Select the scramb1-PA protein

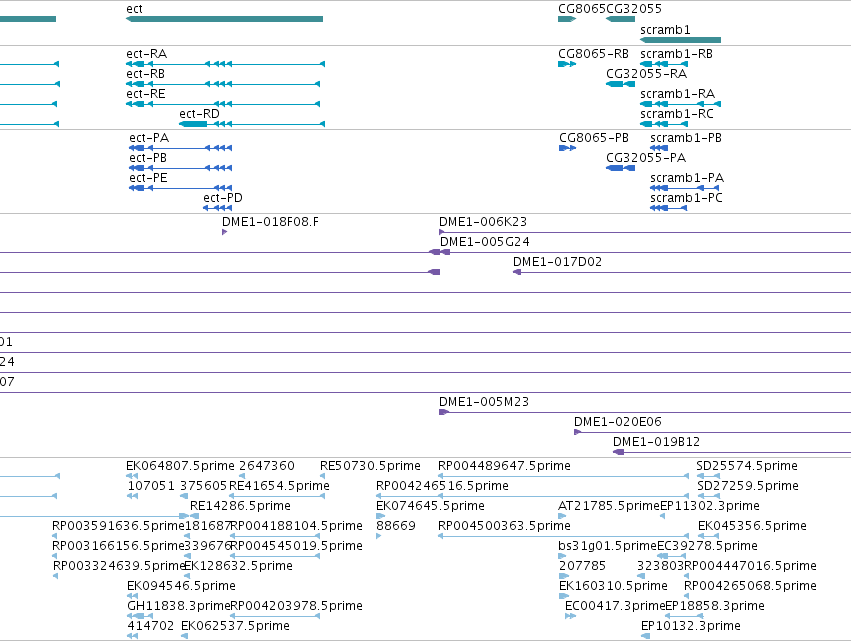pos(684,188)
